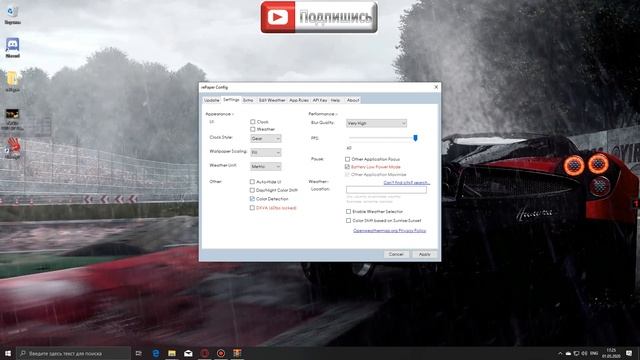Switch to the Extra tab
This screenshot has width=640, height=360.
(x=248, y=100)
